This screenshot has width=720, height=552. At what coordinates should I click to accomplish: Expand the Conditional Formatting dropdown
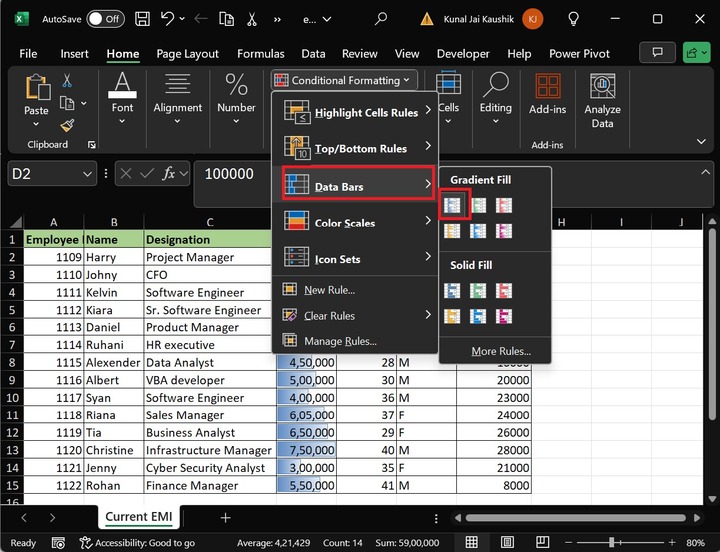pos(343,80)
